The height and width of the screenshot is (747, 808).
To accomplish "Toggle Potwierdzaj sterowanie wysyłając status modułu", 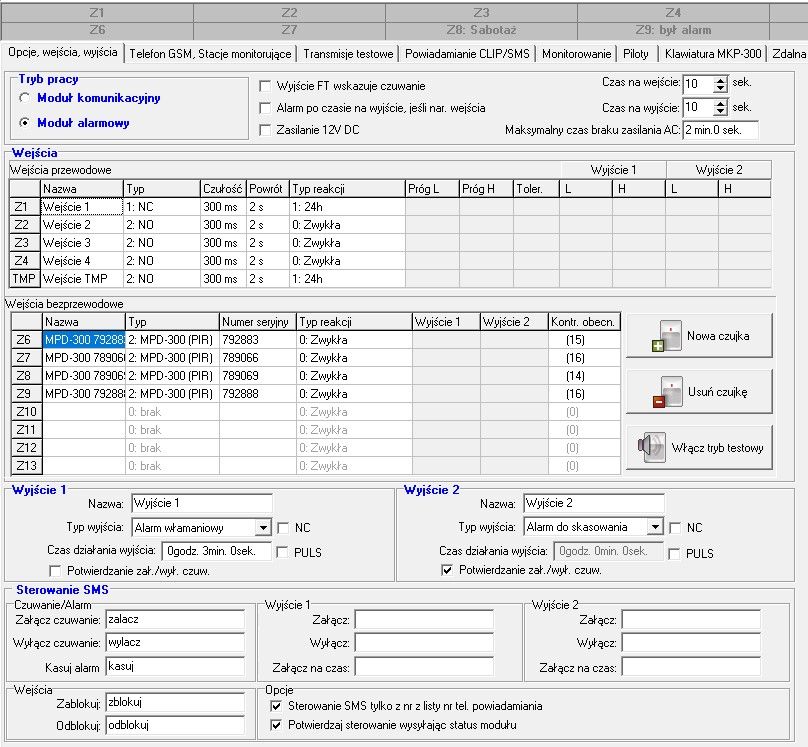I will (x=276, y=725).
